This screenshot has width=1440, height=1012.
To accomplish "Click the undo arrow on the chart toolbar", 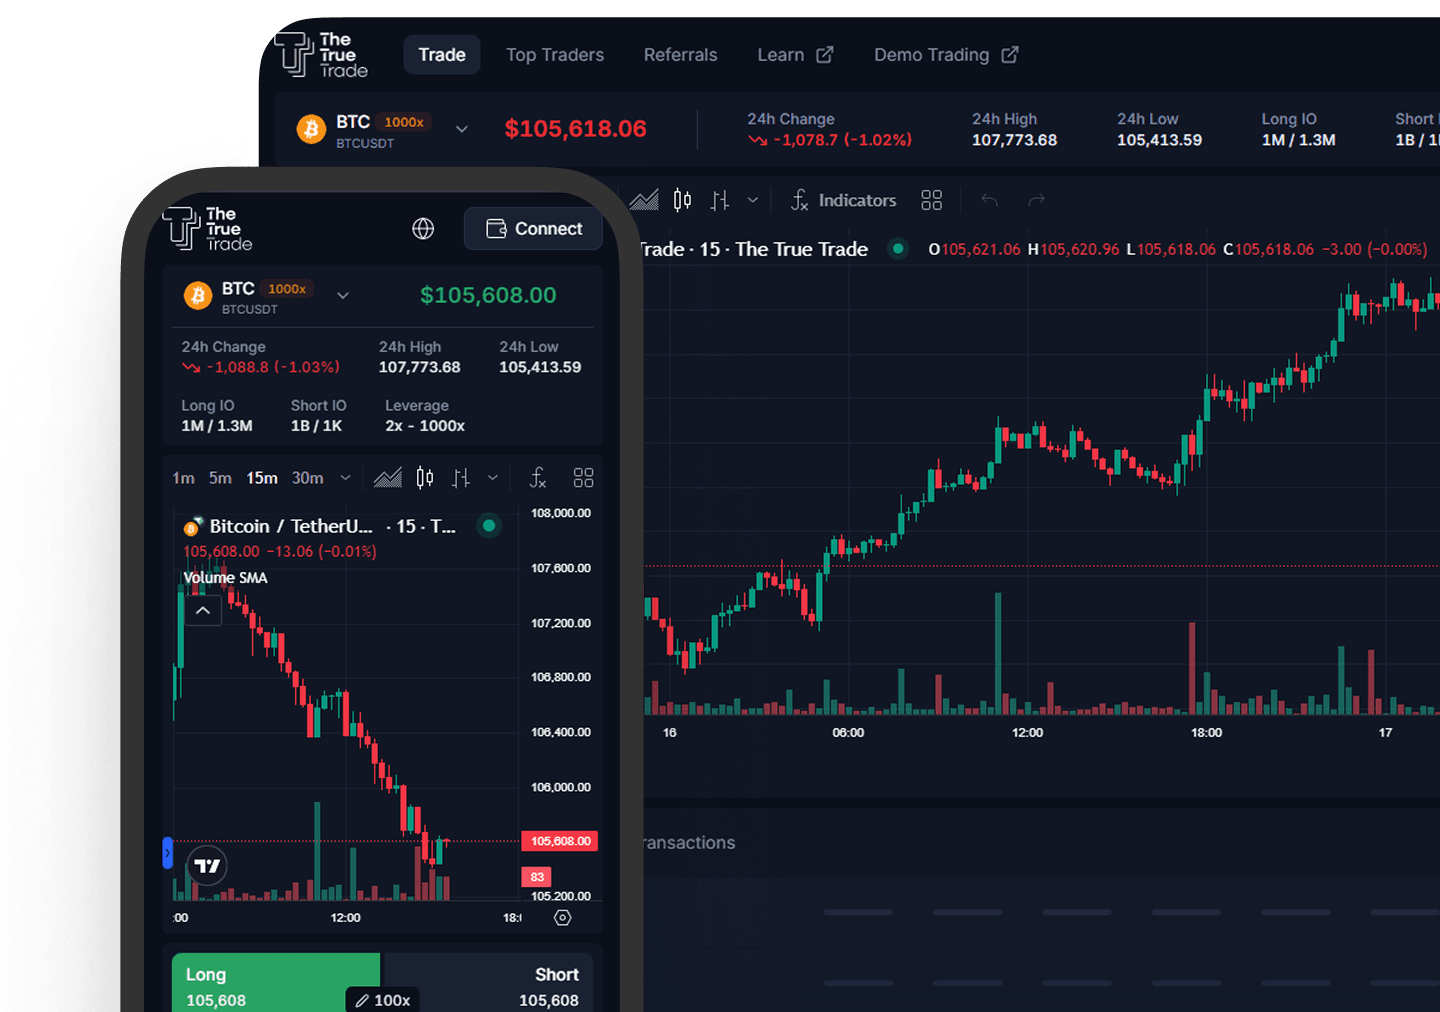I will click(989, 200).
